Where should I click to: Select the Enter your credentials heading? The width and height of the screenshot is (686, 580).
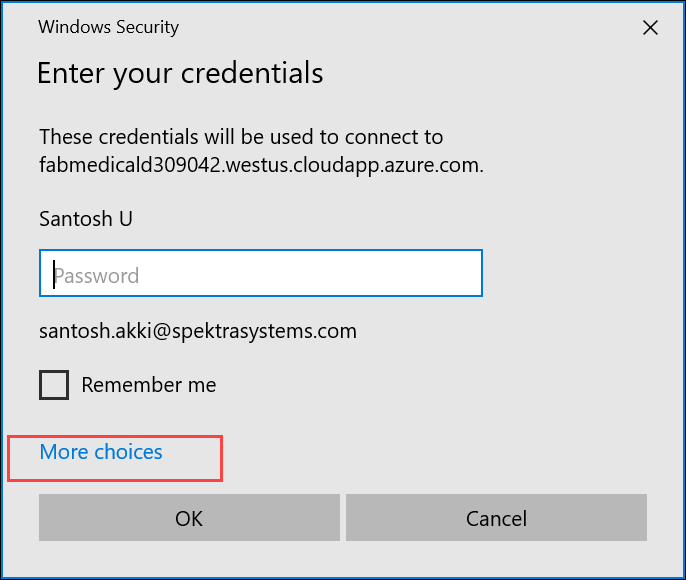click(x=180, y=73)
